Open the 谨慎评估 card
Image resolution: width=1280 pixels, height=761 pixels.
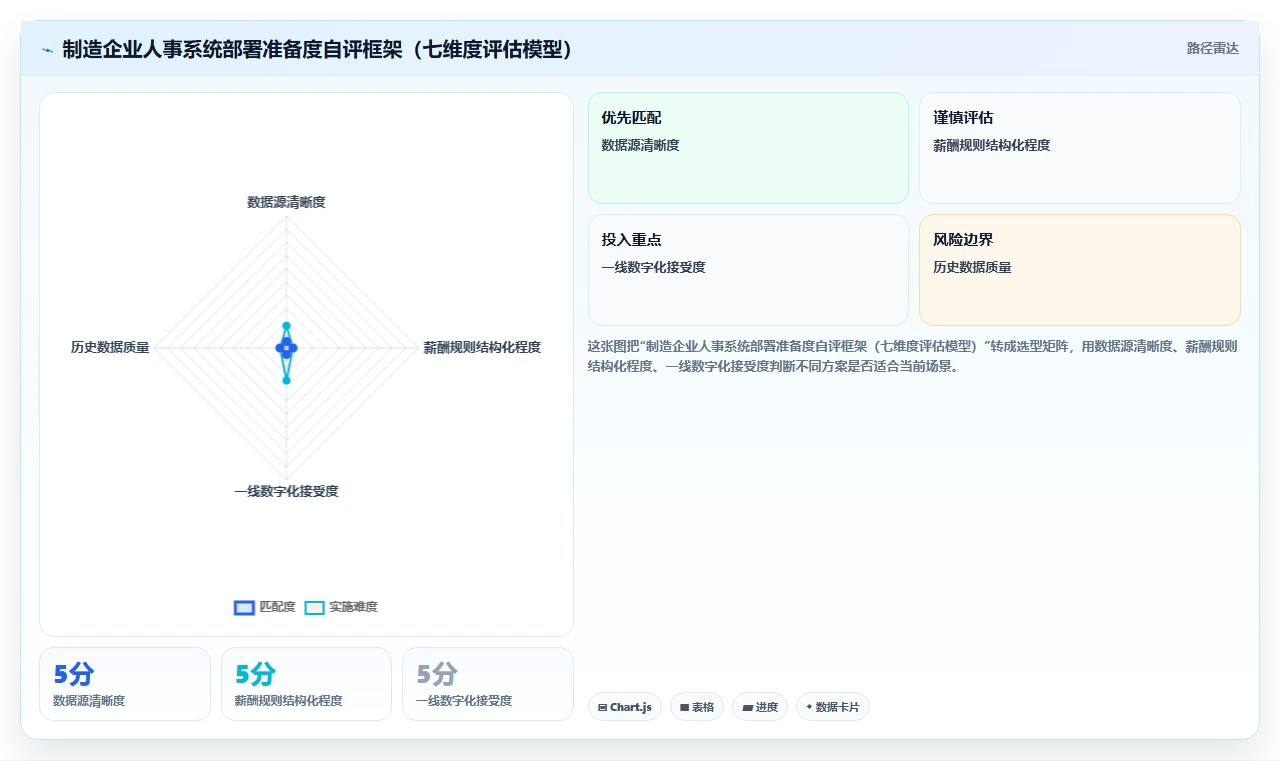click(1079, 148)
